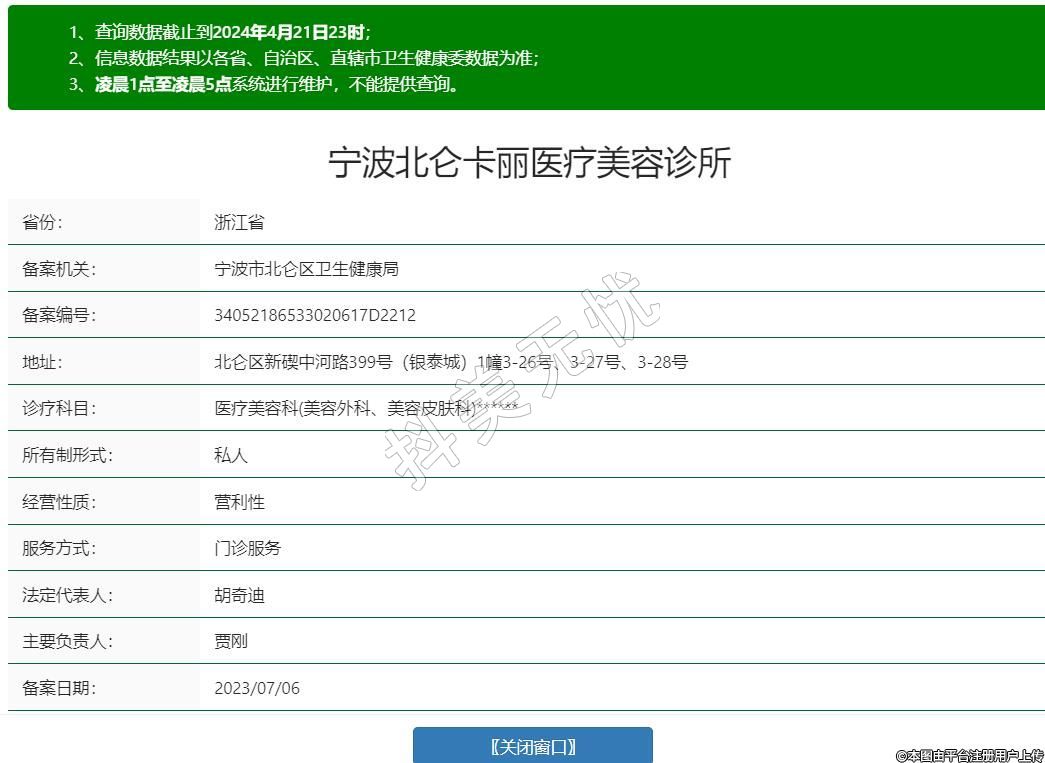The width and height of the screenshot is (1045, 763).
Task: Click the 备案日期 field label
Action: coord(59,688)
